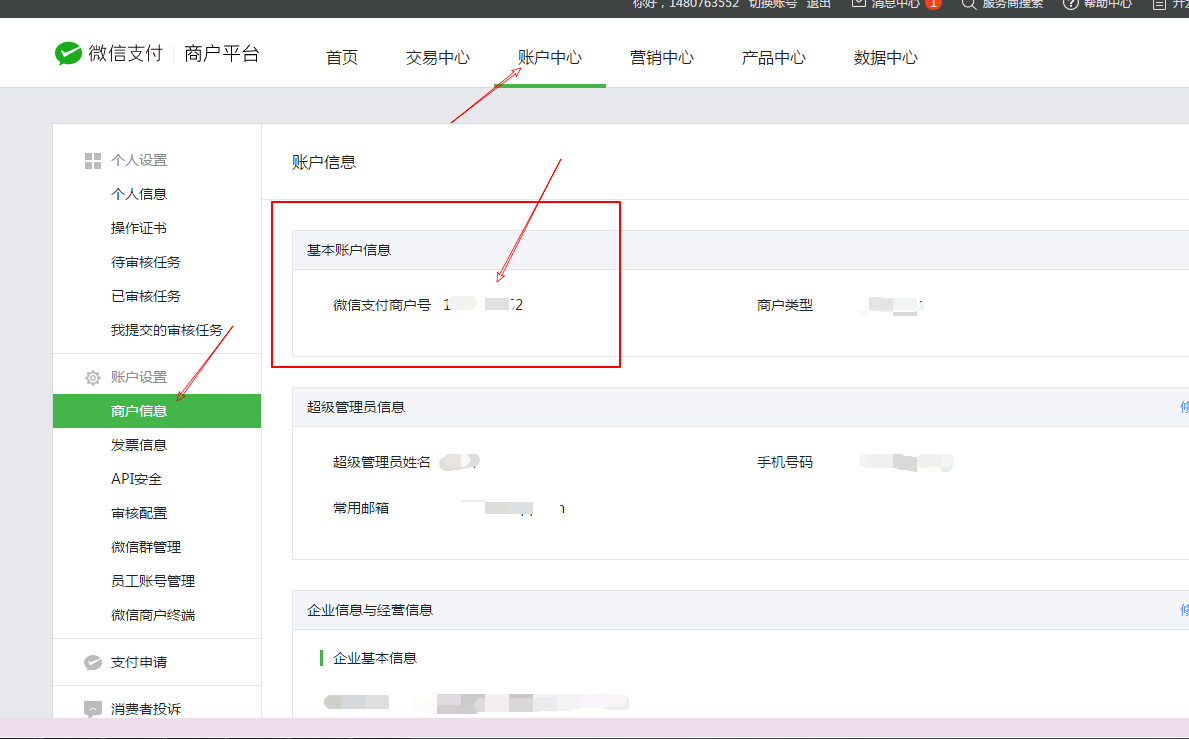This screenshot has width=1189, height=739.
Task: Click the 支付申请 chat bubble icon
Action: pos(93,662)
